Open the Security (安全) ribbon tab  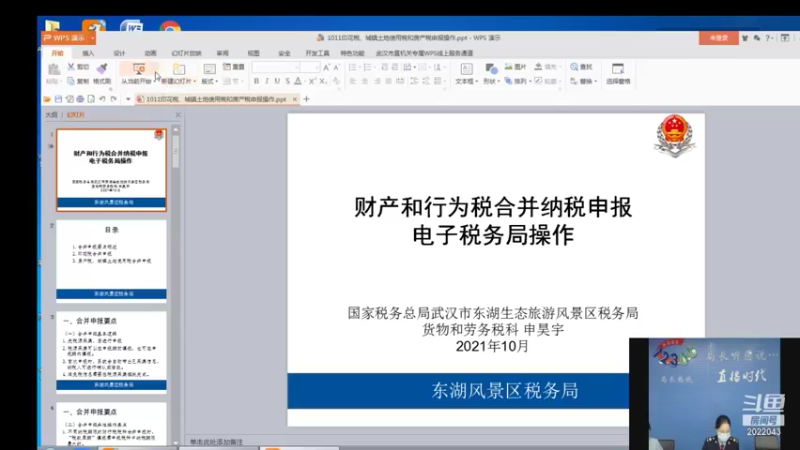pos(284,53)
